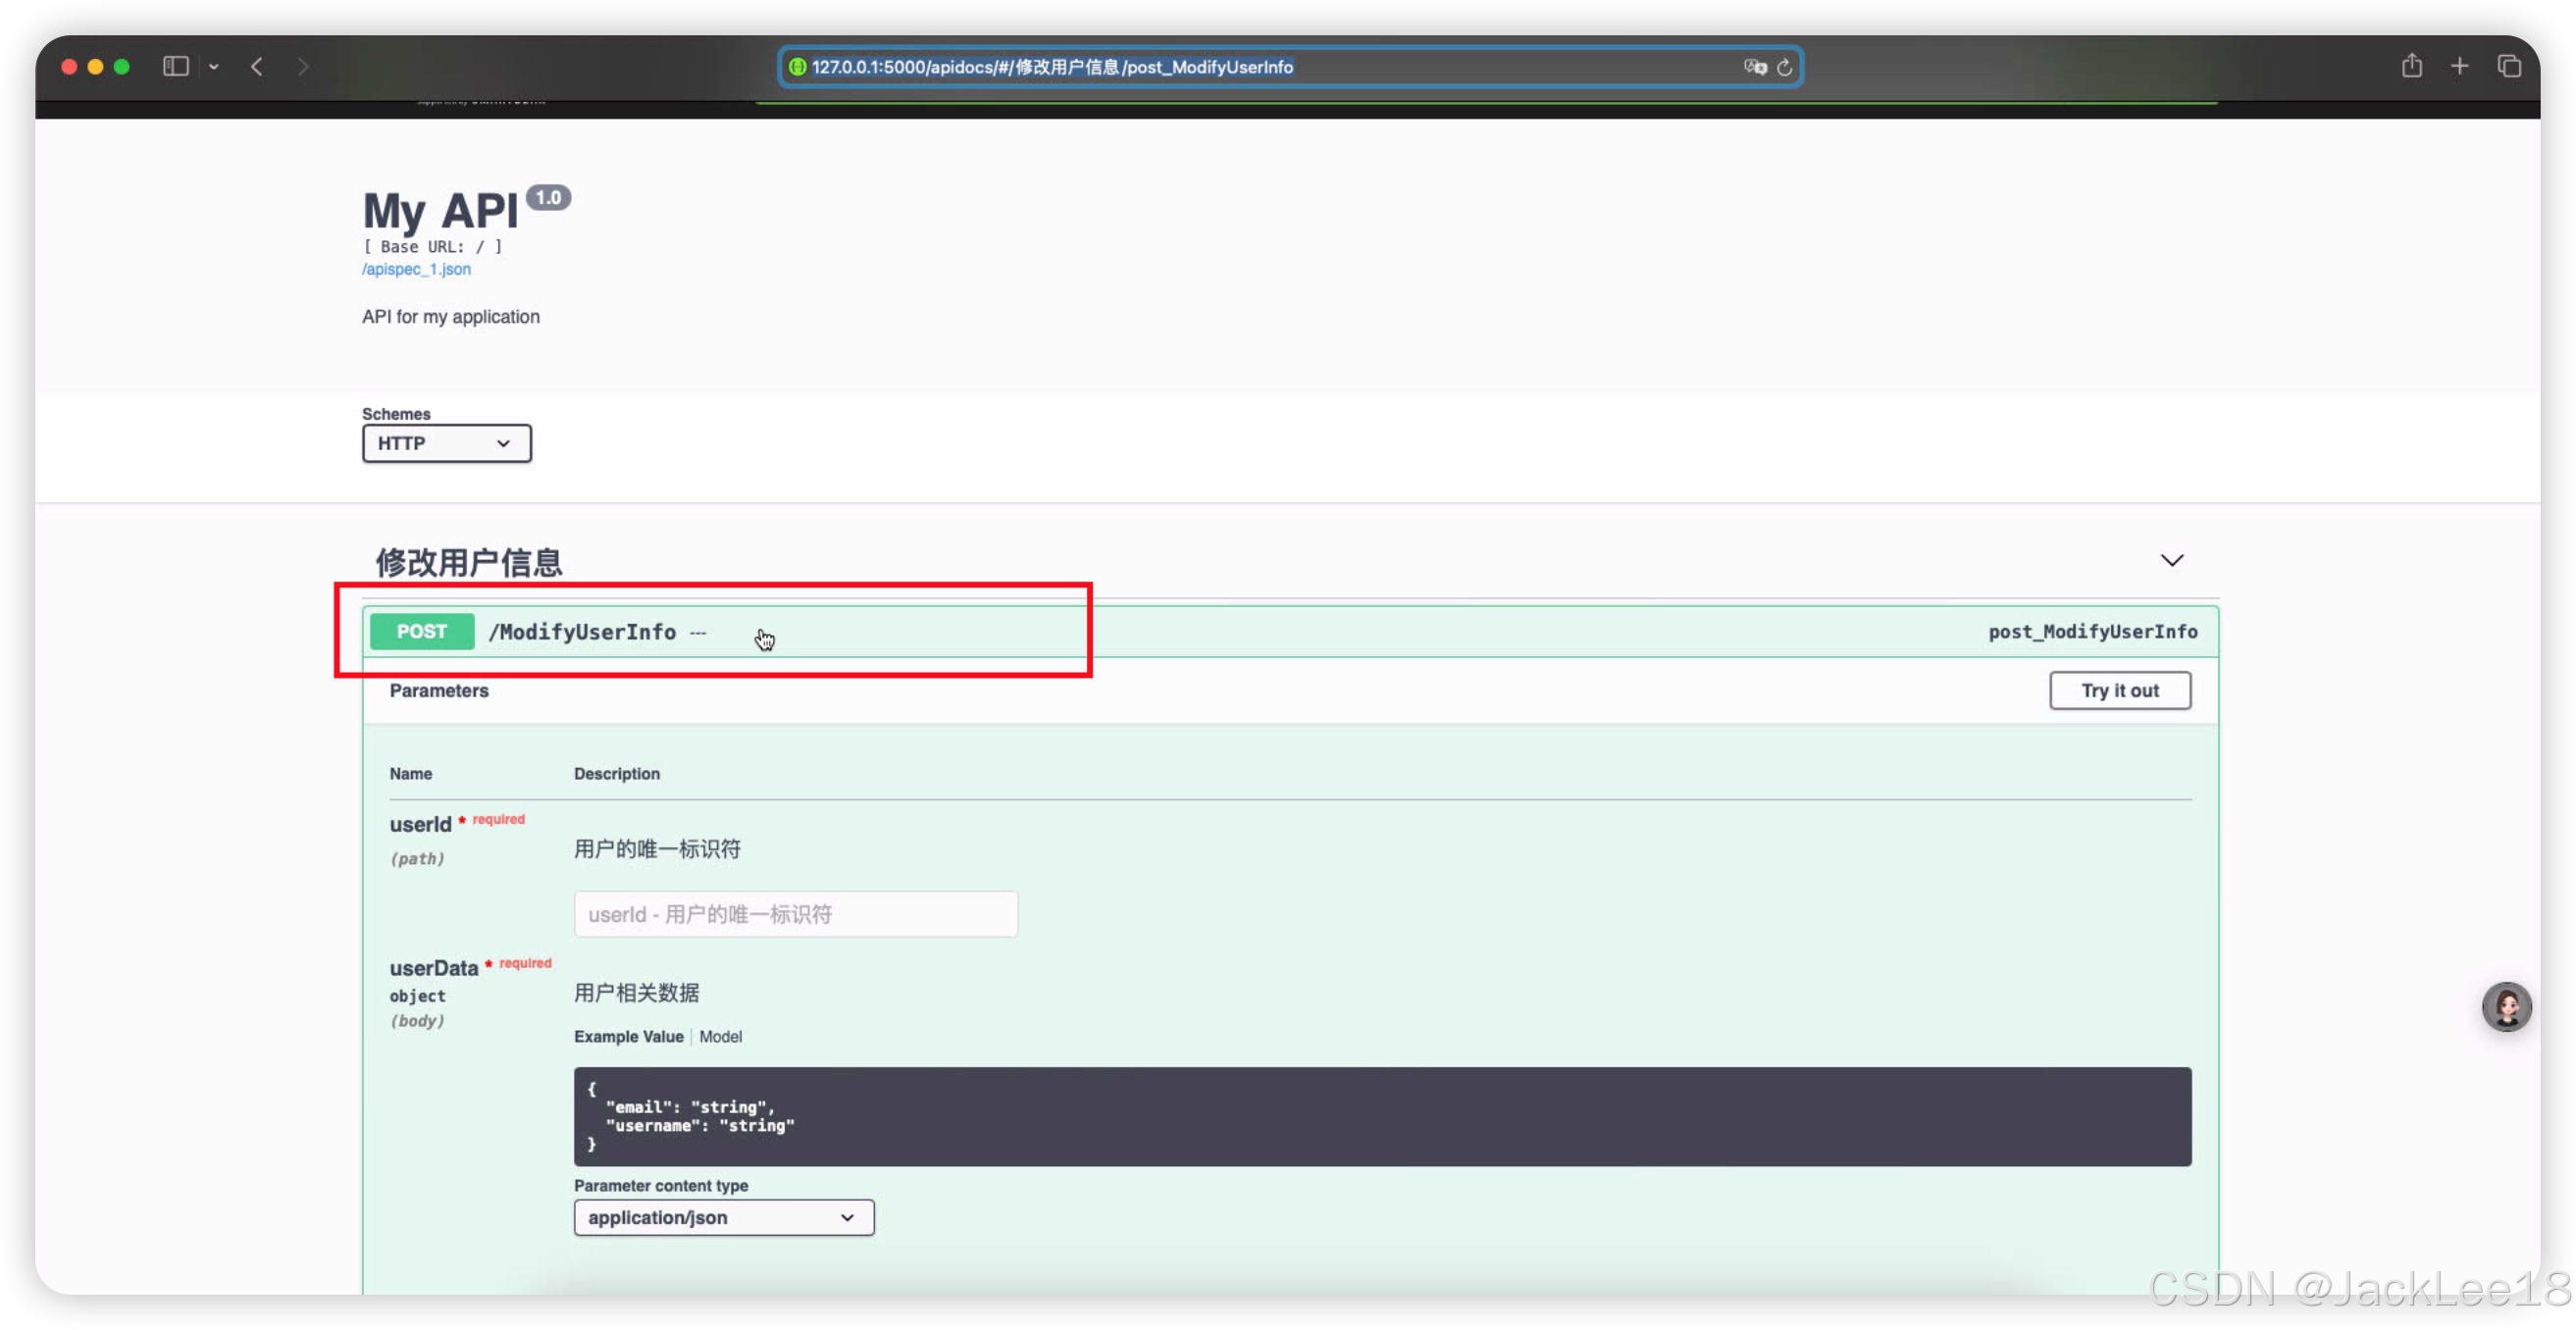Collapse the 修改用户信息 section chevron

click(x=2171, y=560)
